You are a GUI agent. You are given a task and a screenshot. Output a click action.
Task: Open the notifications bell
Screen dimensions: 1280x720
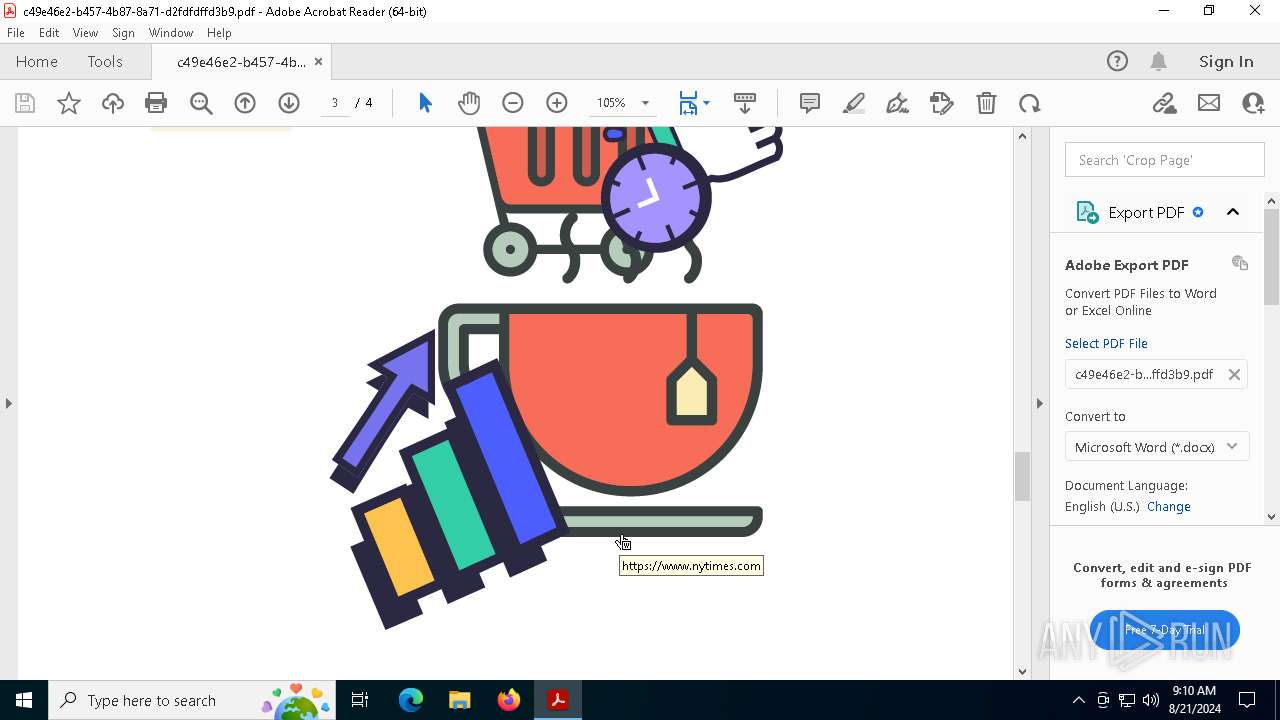point(1159,61)
